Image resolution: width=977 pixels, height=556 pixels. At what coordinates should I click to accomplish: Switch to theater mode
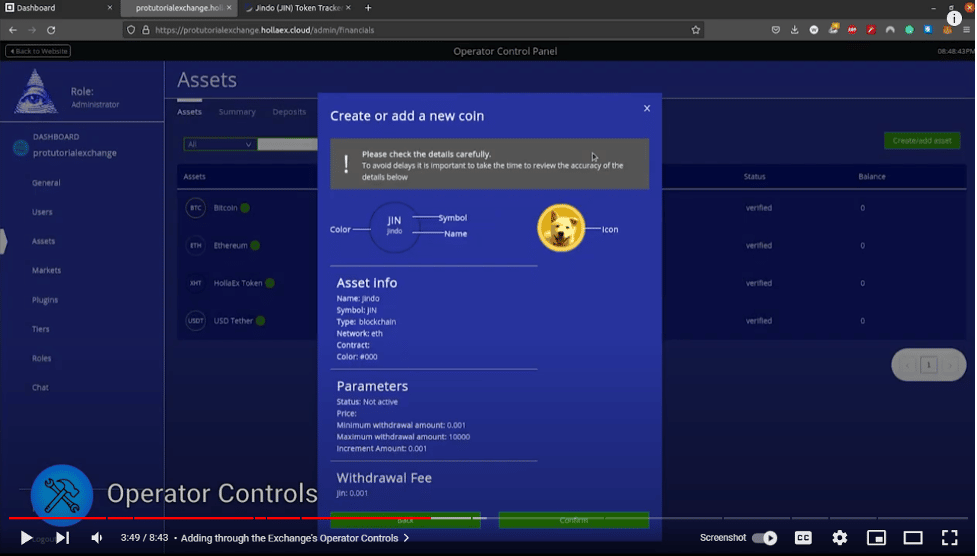tap(913, 537)
